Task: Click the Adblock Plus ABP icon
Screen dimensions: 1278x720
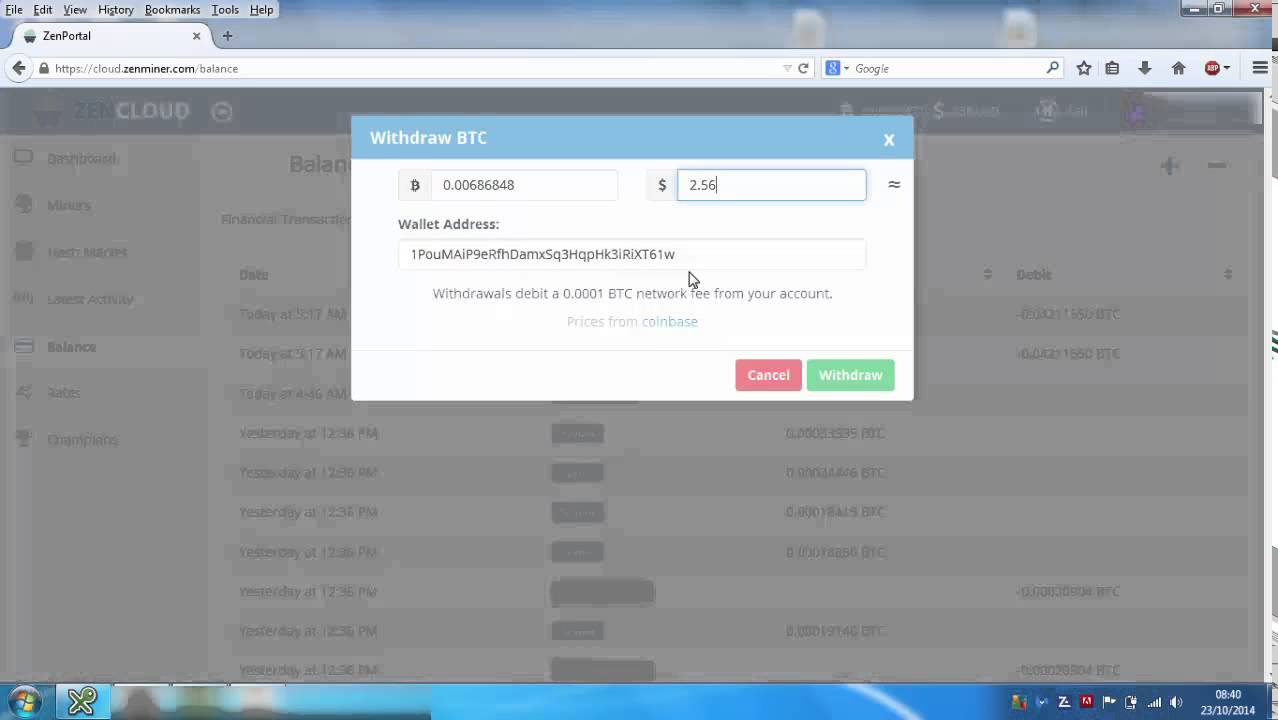Action: point(1212,68)
